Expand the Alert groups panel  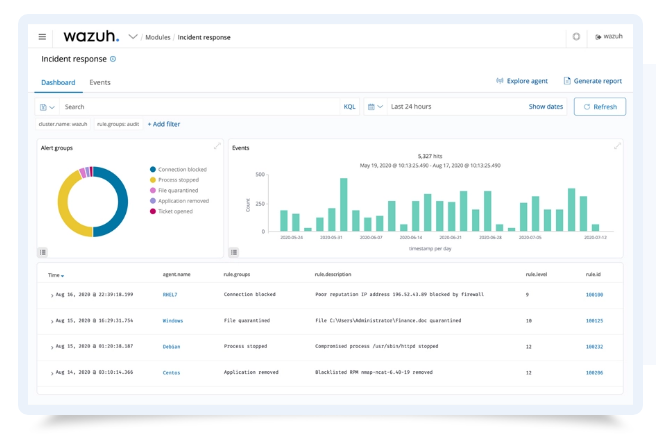(x=217, y=146)
